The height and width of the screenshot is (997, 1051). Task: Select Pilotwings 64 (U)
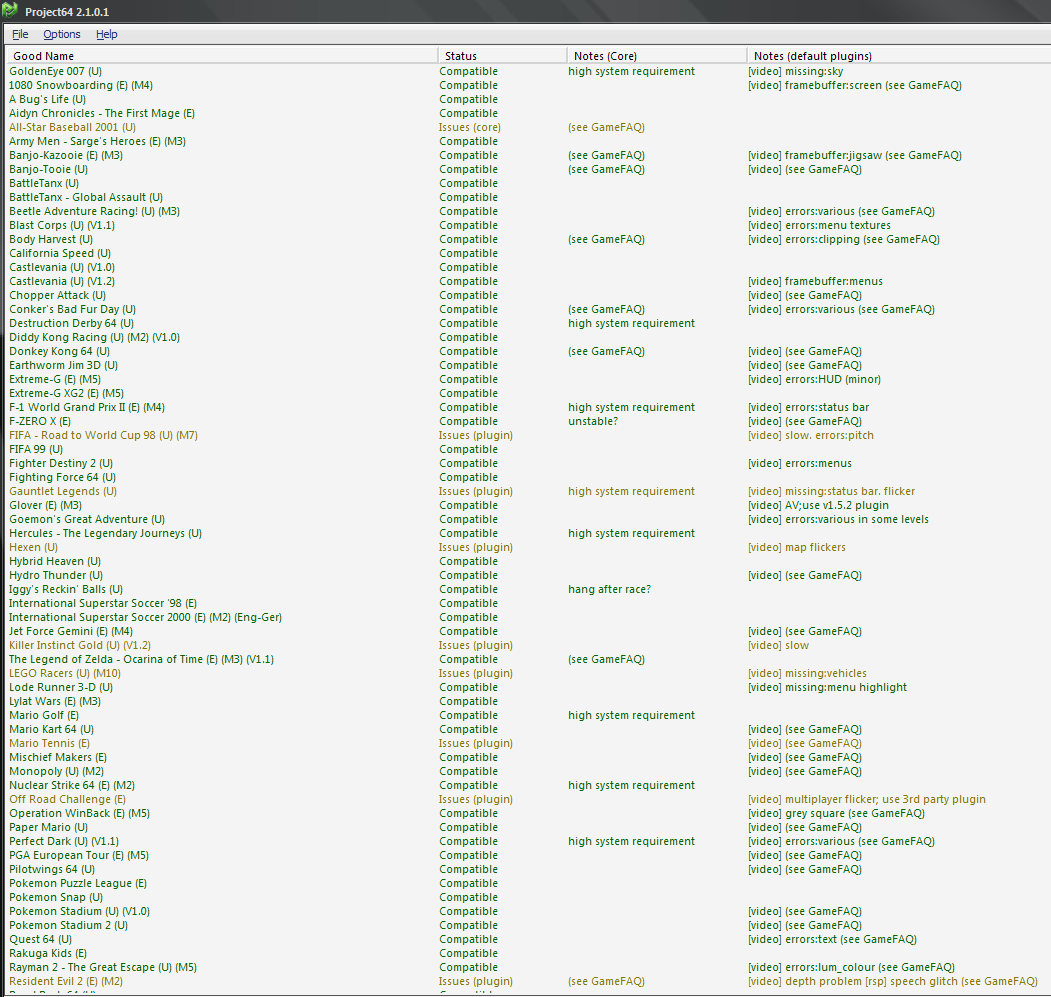pos(52,870)
